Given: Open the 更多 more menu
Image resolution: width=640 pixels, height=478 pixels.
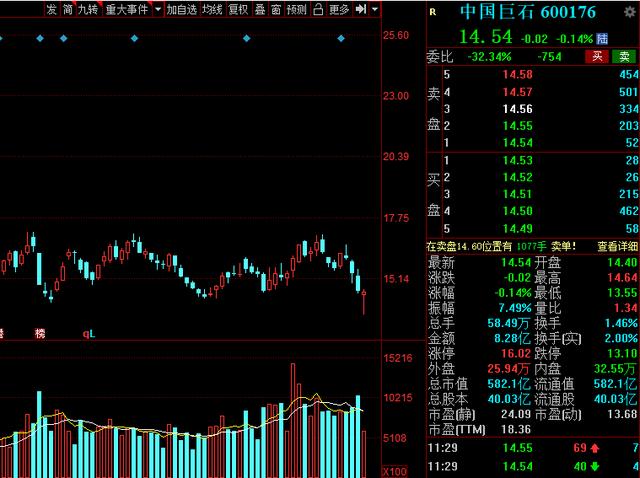Looking at the screenshot, I should click(x=339, y=9).
